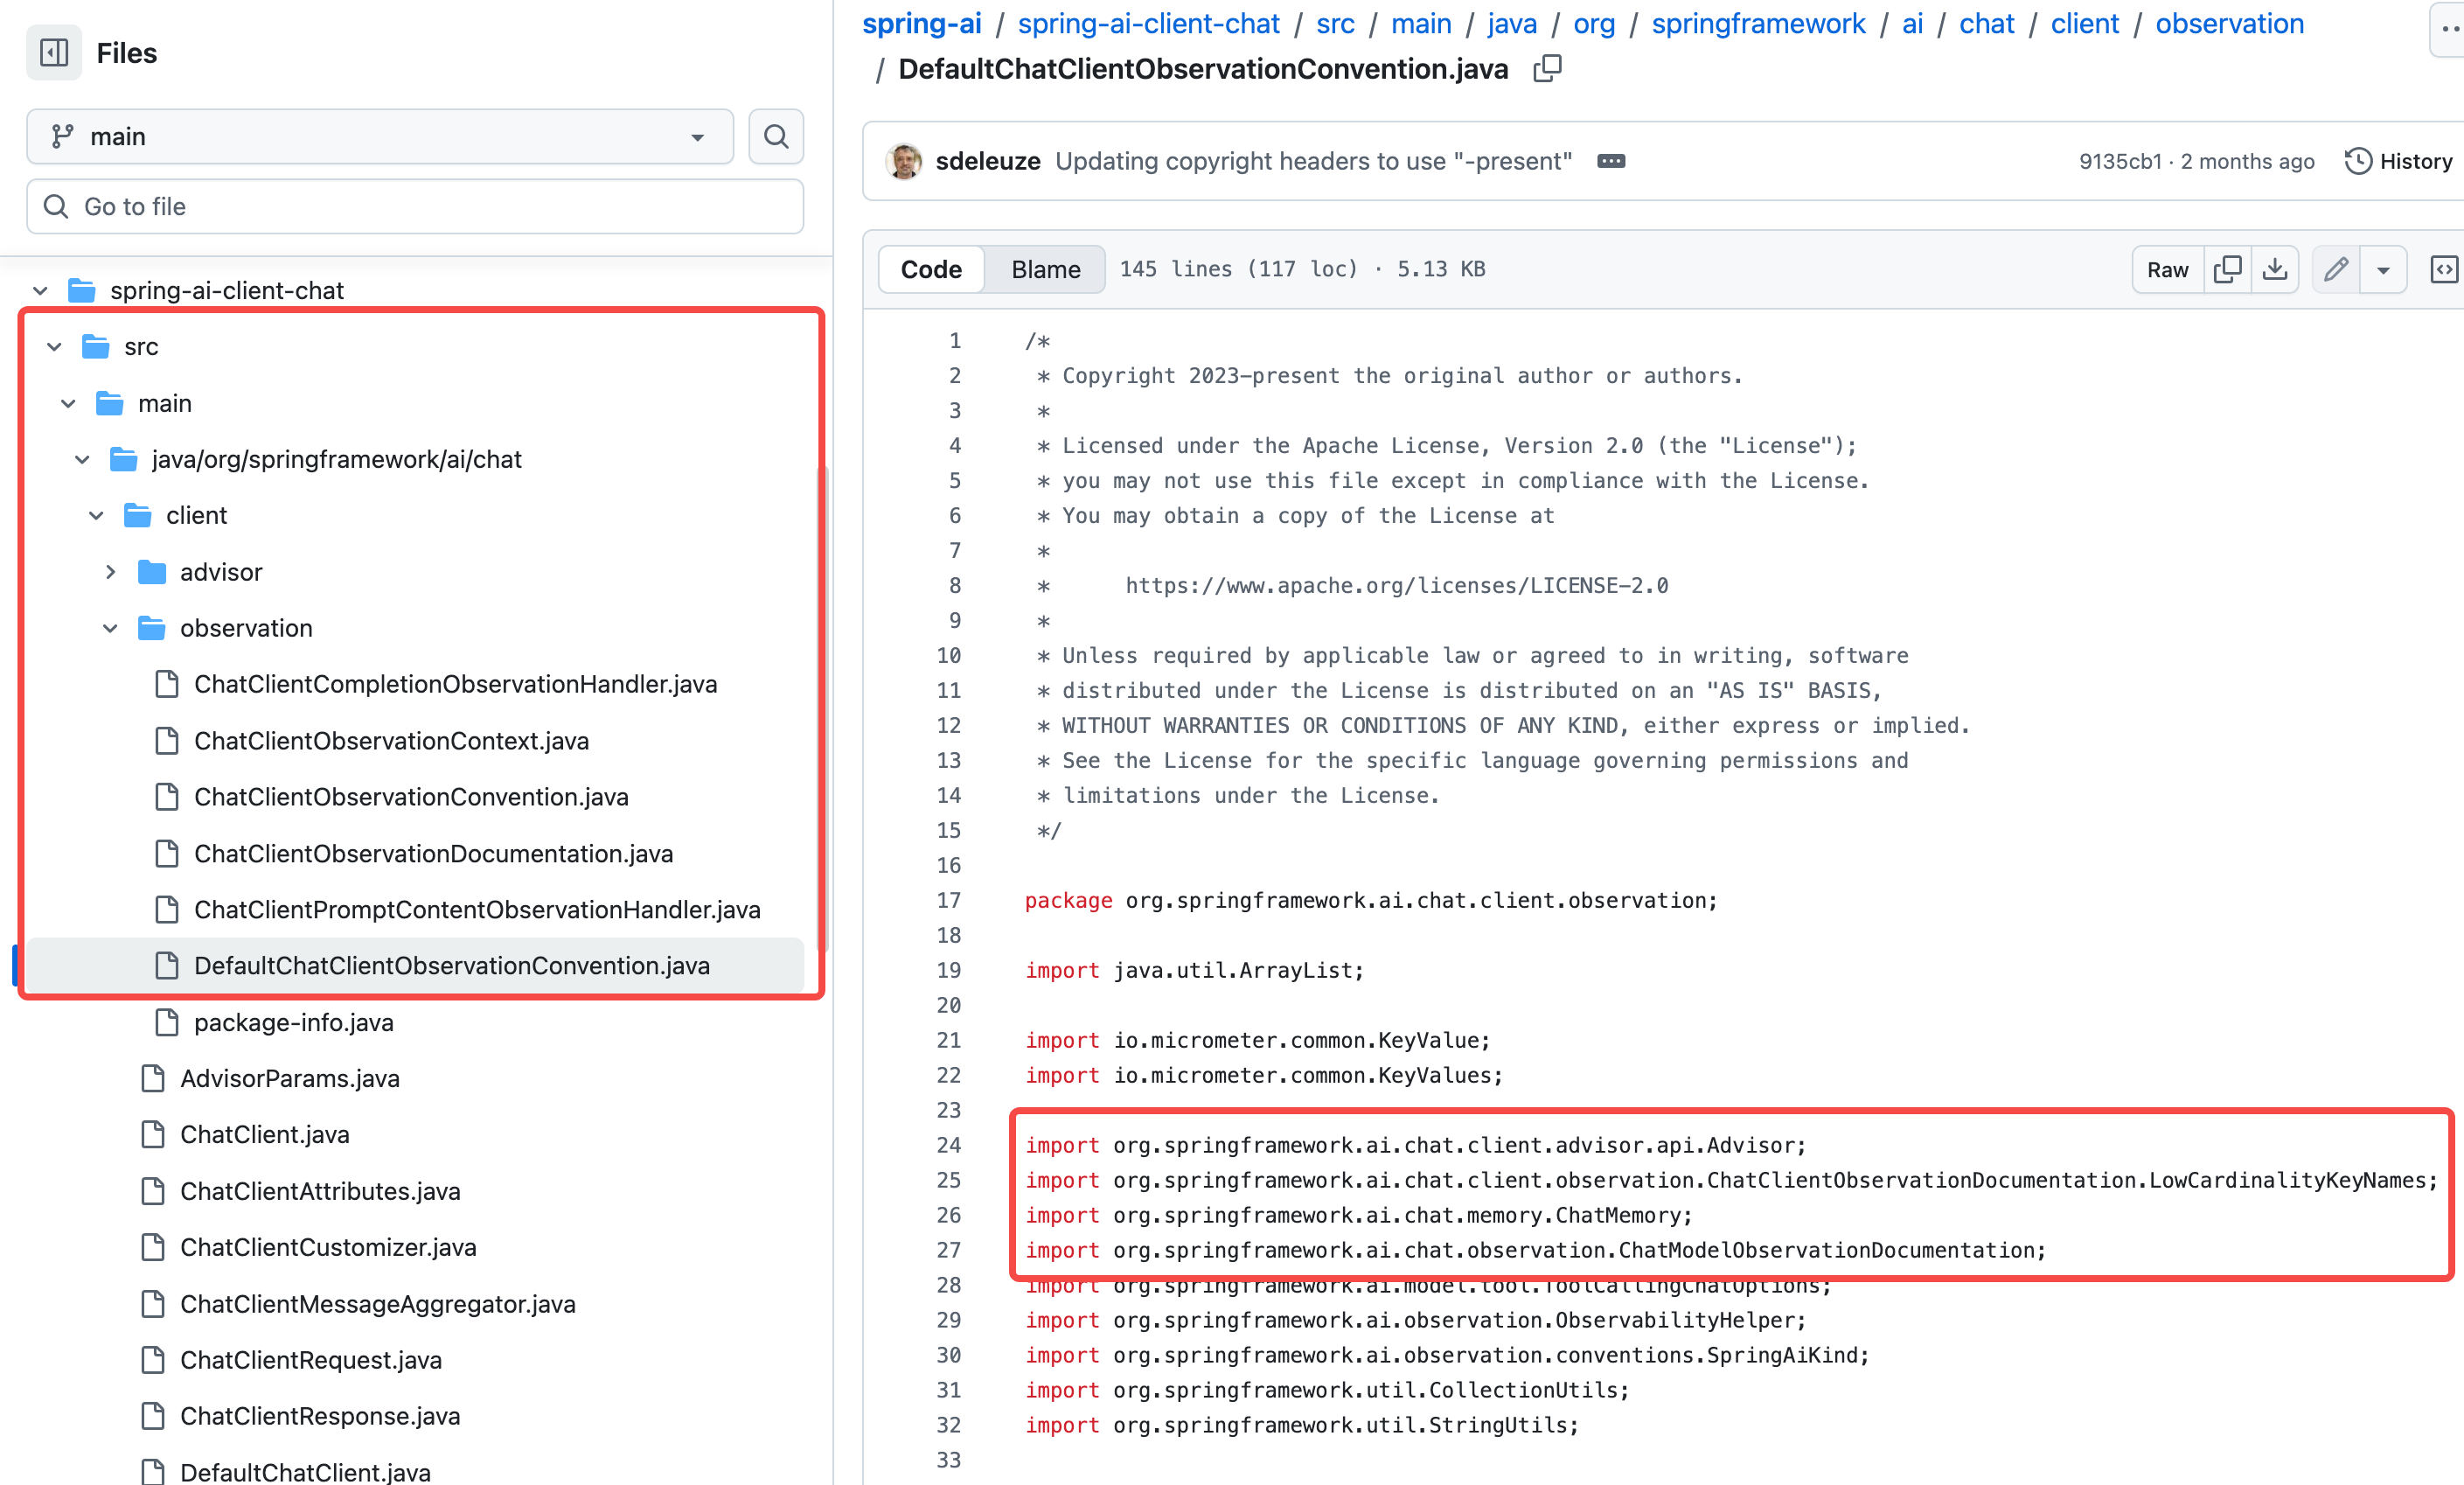2464x1485 pixels.
Task: Click the src folder icon
Action: pyautogui.click(x=96, y=346)
